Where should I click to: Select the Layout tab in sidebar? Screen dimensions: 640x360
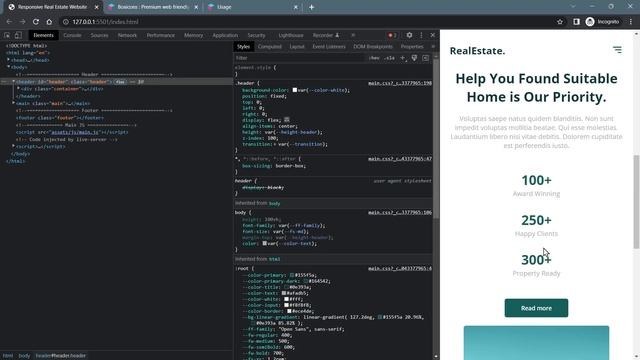click(x=297, y=47)
